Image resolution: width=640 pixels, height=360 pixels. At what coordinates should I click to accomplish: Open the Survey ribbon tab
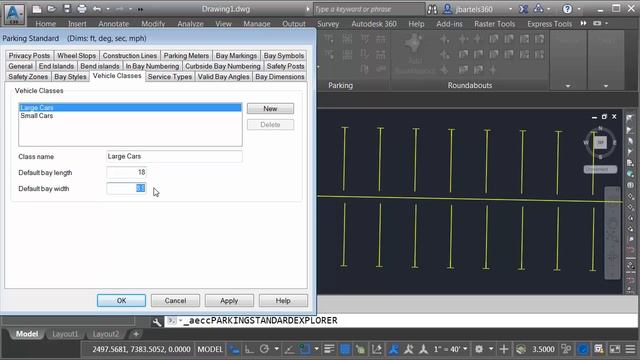(328, 24)
